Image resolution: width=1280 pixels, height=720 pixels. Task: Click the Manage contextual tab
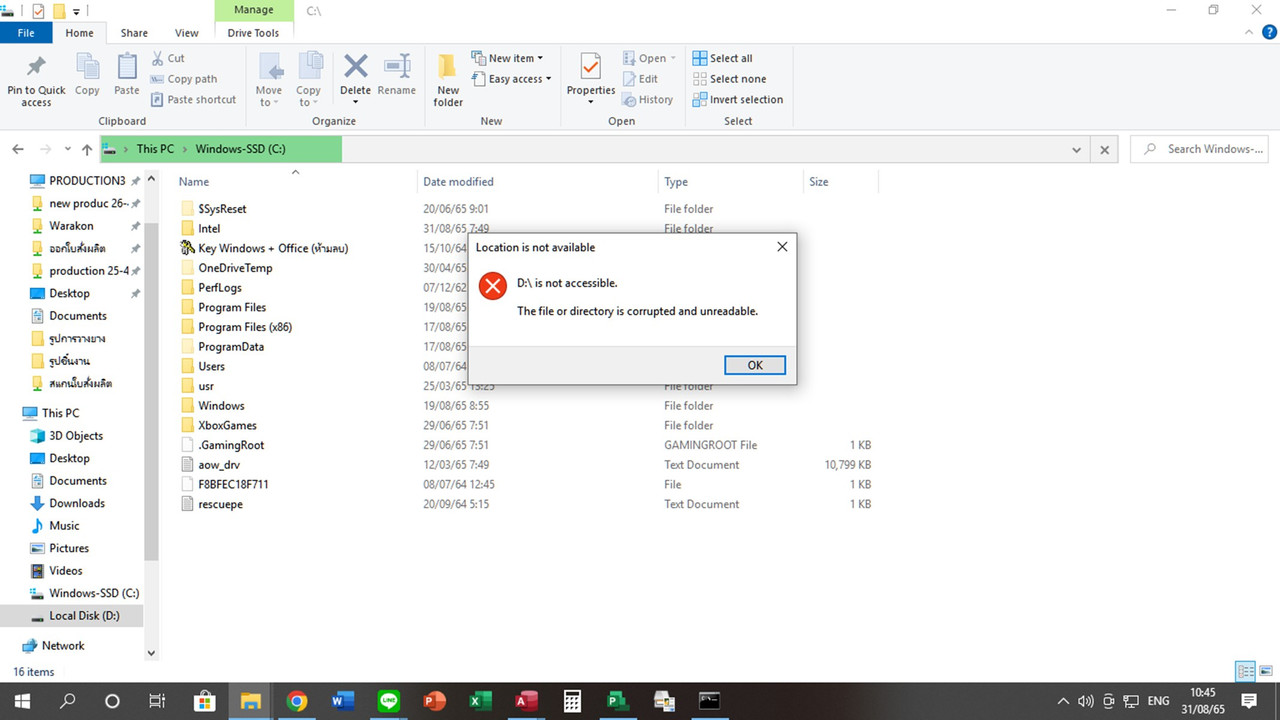point(254,10)
